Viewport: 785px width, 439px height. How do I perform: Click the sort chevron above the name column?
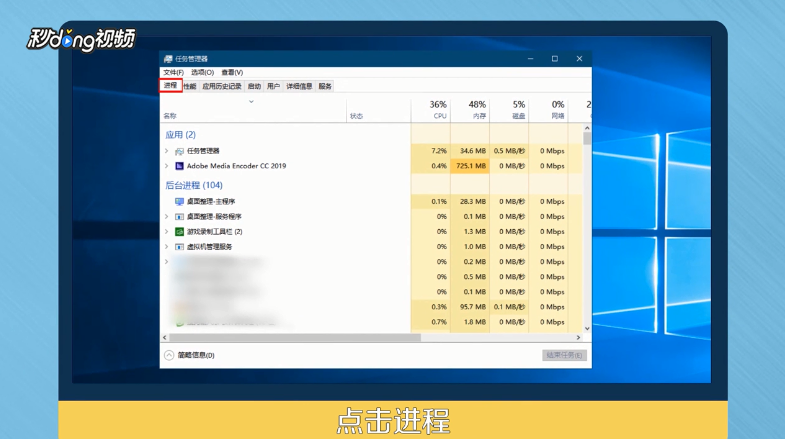[x=251, y=102]
